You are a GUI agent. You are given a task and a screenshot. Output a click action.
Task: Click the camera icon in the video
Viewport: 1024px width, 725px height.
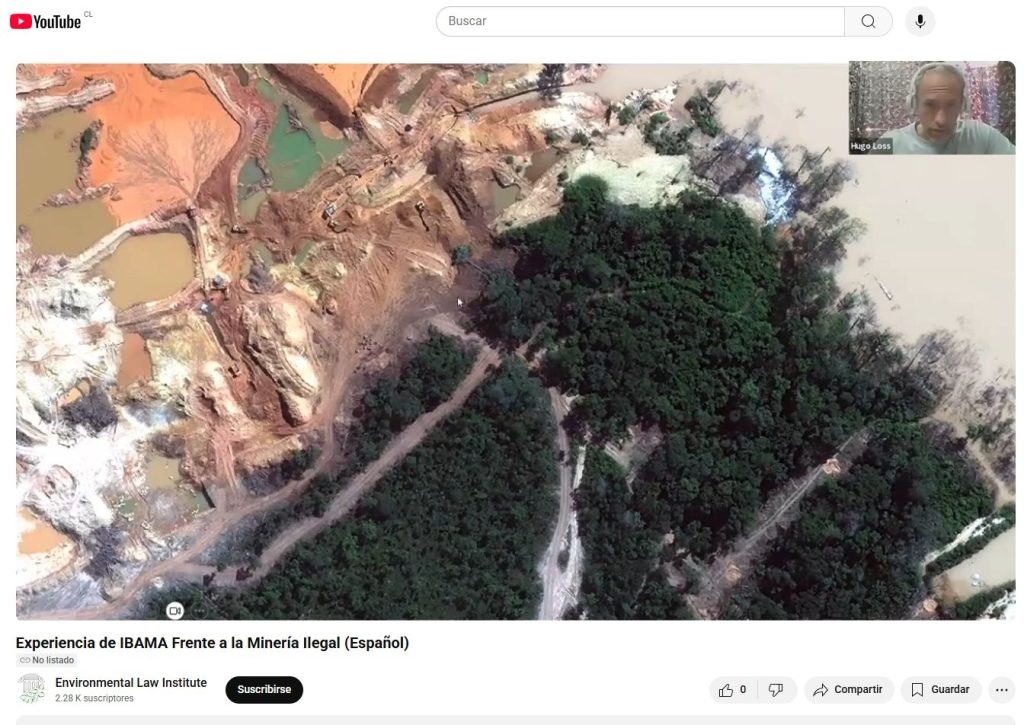[x=175, y=610]
